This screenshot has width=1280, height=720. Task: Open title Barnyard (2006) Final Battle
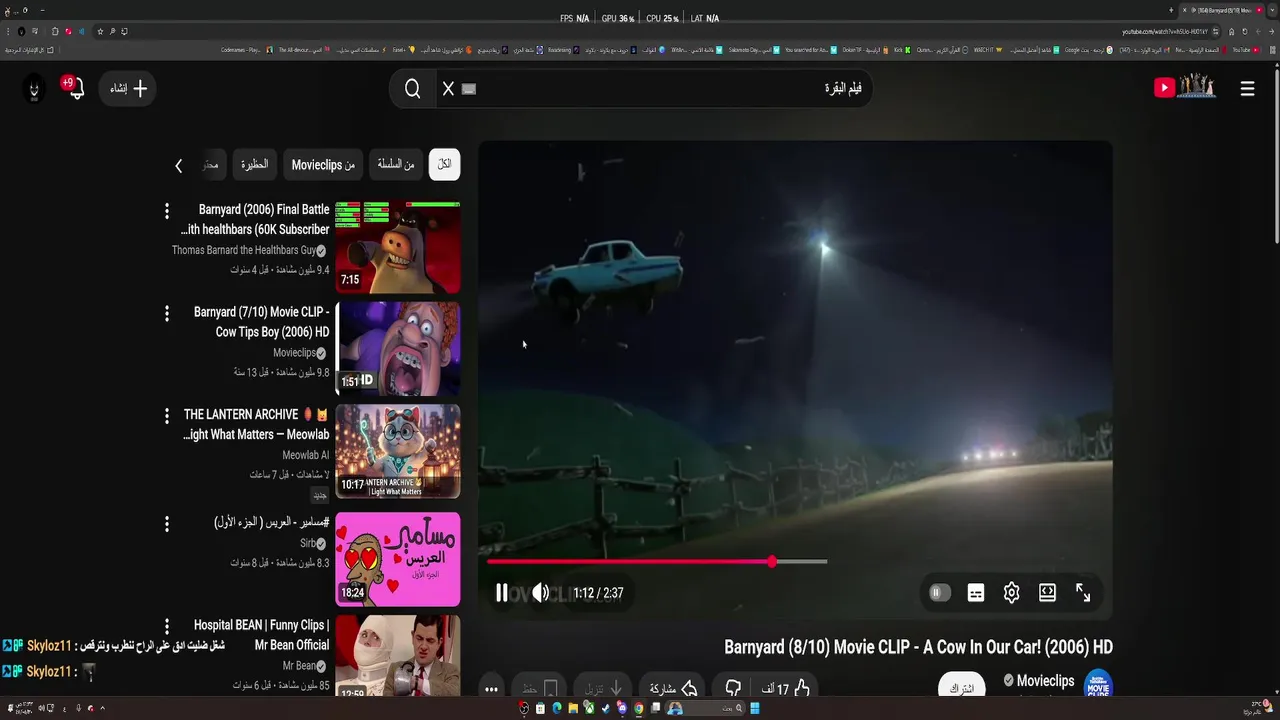255,219
